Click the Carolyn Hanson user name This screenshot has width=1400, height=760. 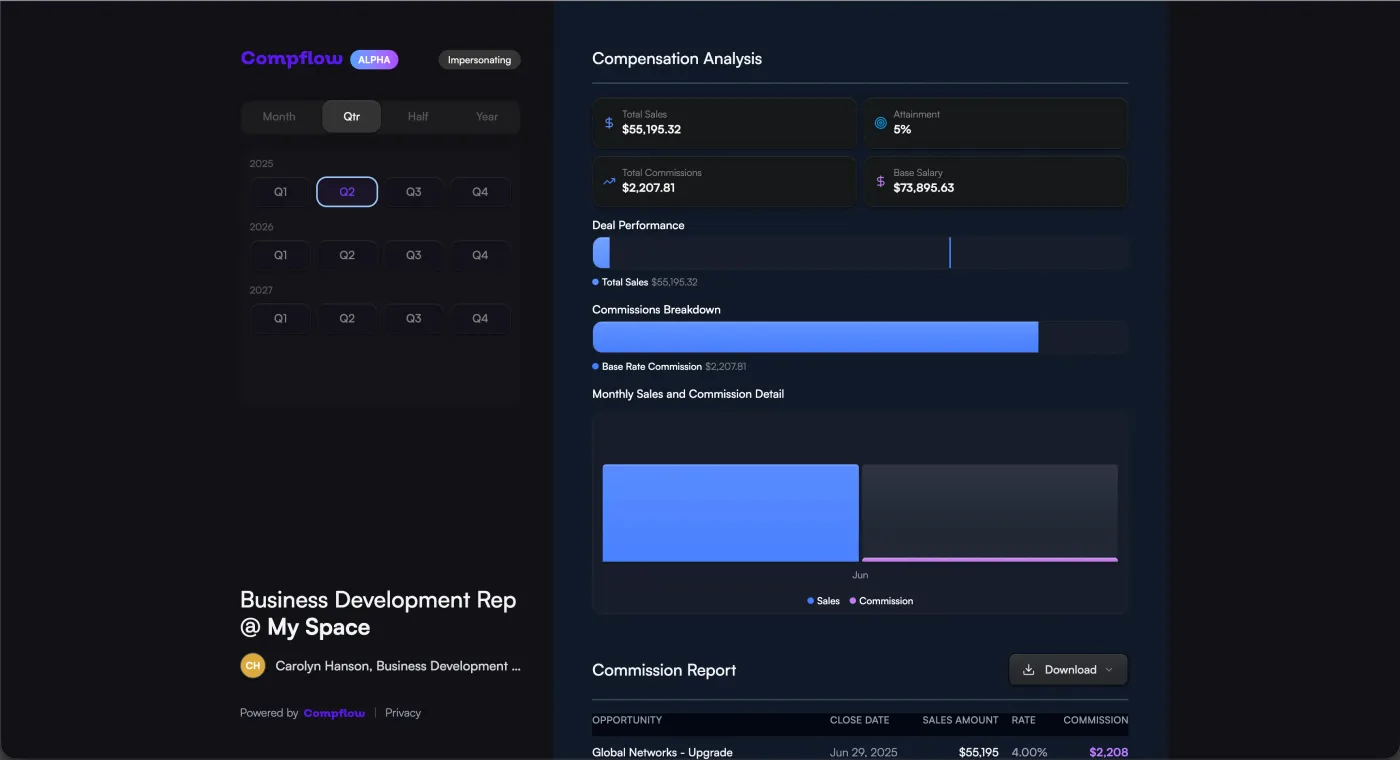[x=398, y=666]
